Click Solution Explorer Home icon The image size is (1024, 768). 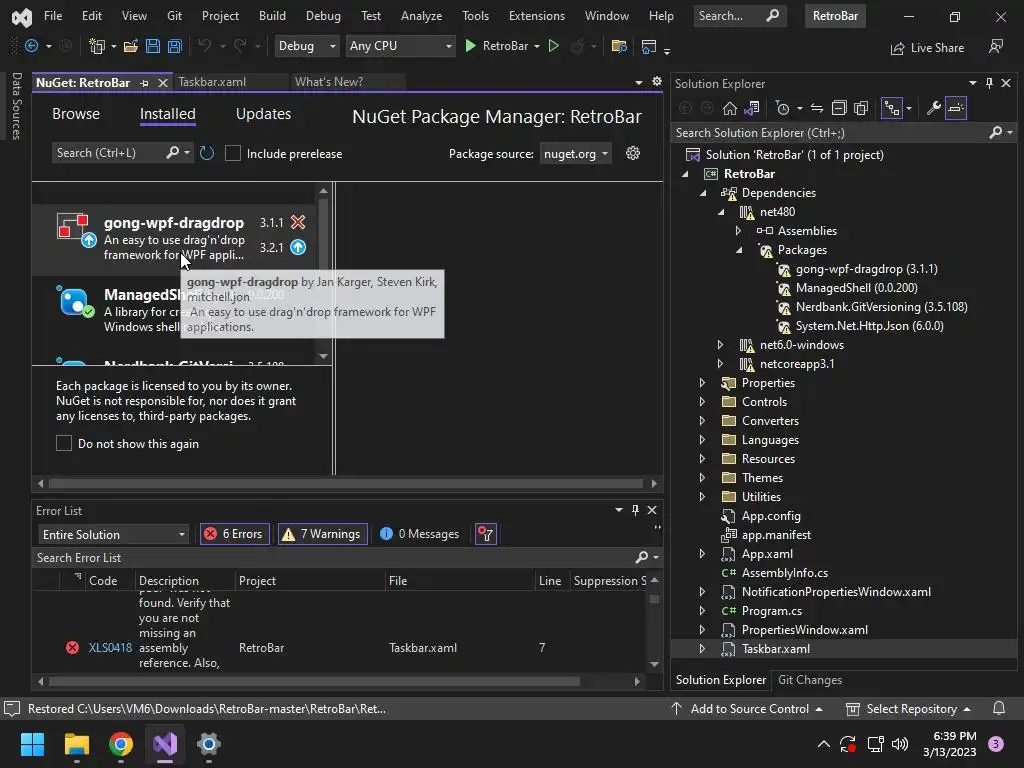pos(729,108)
